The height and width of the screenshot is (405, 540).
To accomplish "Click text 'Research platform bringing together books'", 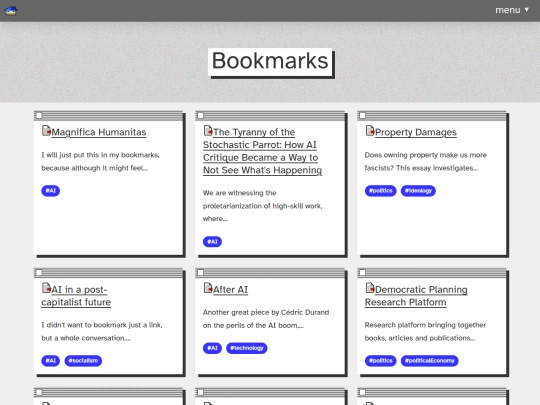I will coord(425,331).
